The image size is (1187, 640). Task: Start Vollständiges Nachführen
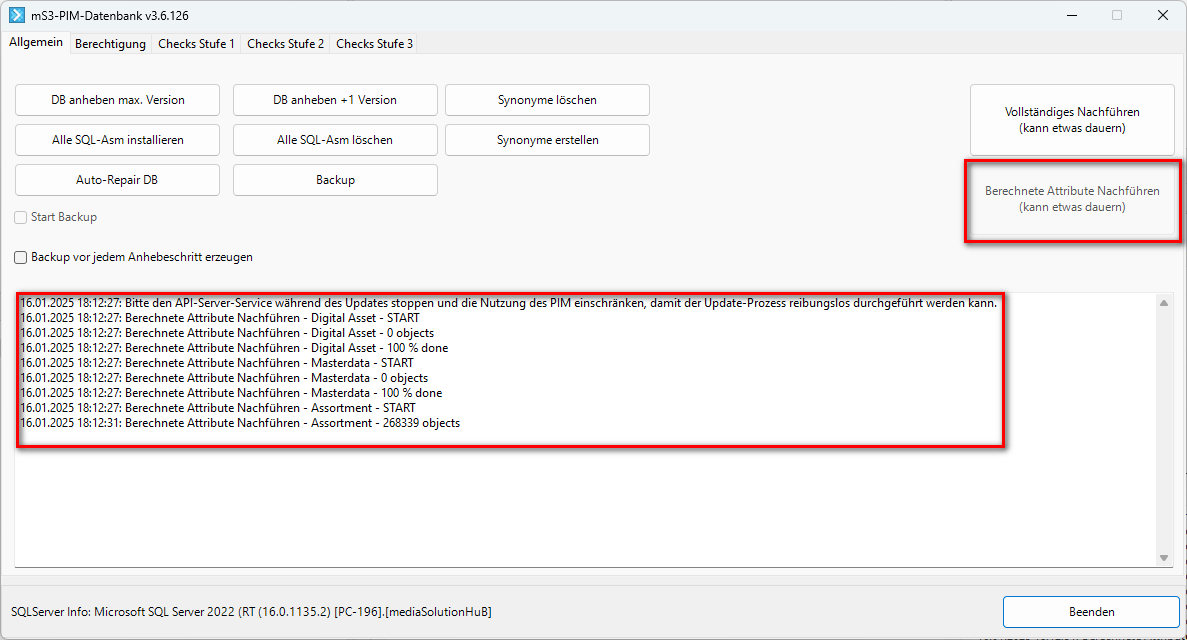(x=1072, y=120)
